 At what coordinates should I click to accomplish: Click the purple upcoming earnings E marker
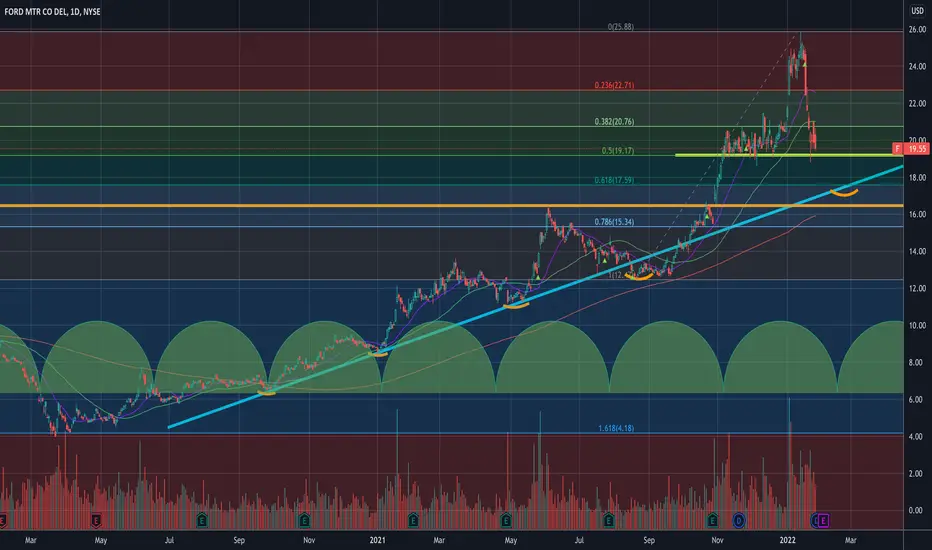(x=824, y=521)
